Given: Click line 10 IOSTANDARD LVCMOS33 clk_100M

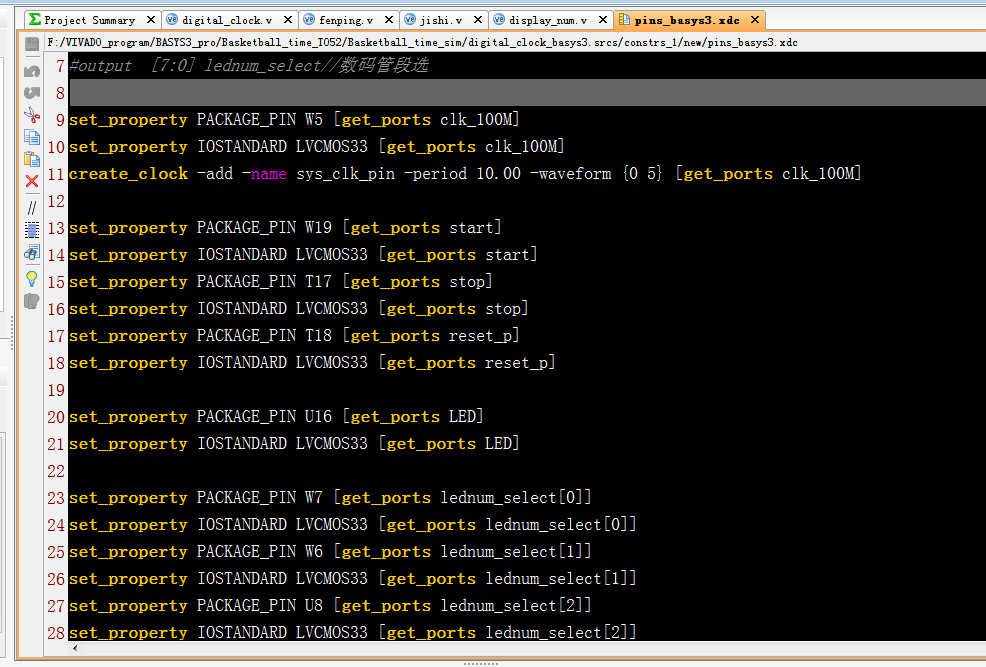Looking at the screenshot, I should click(317, 146).
